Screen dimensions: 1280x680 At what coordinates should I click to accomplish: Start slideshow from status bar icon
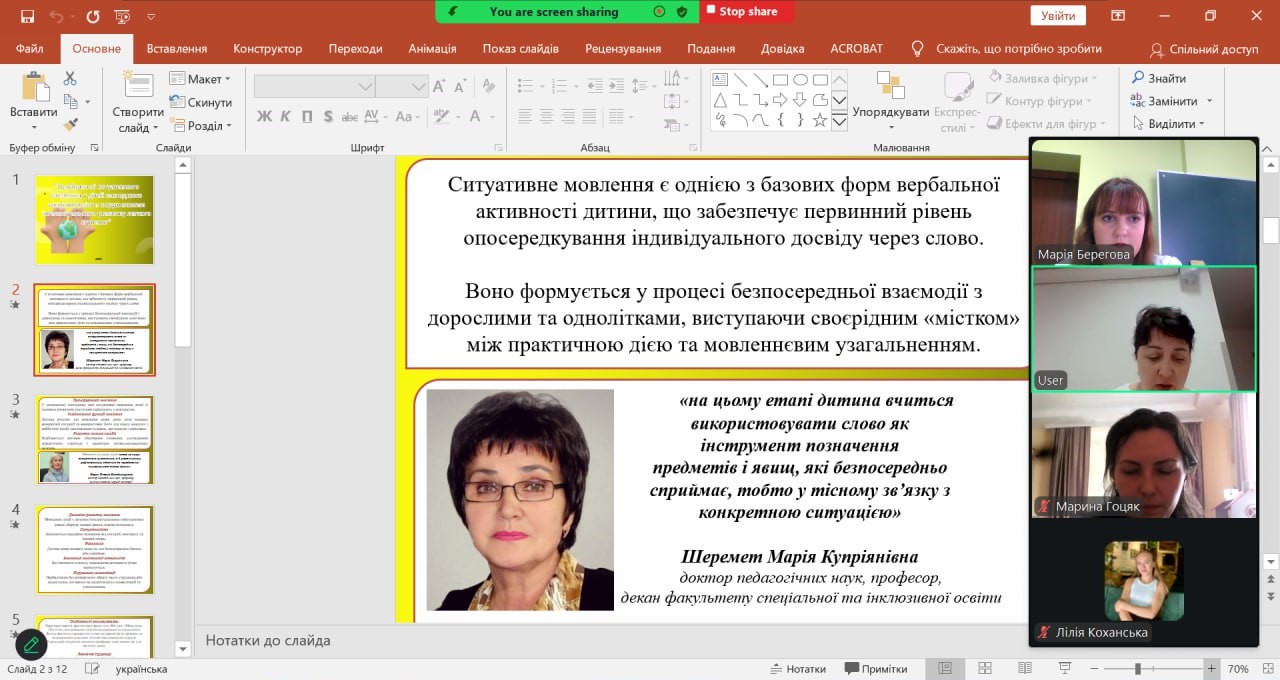(1063, 669)
